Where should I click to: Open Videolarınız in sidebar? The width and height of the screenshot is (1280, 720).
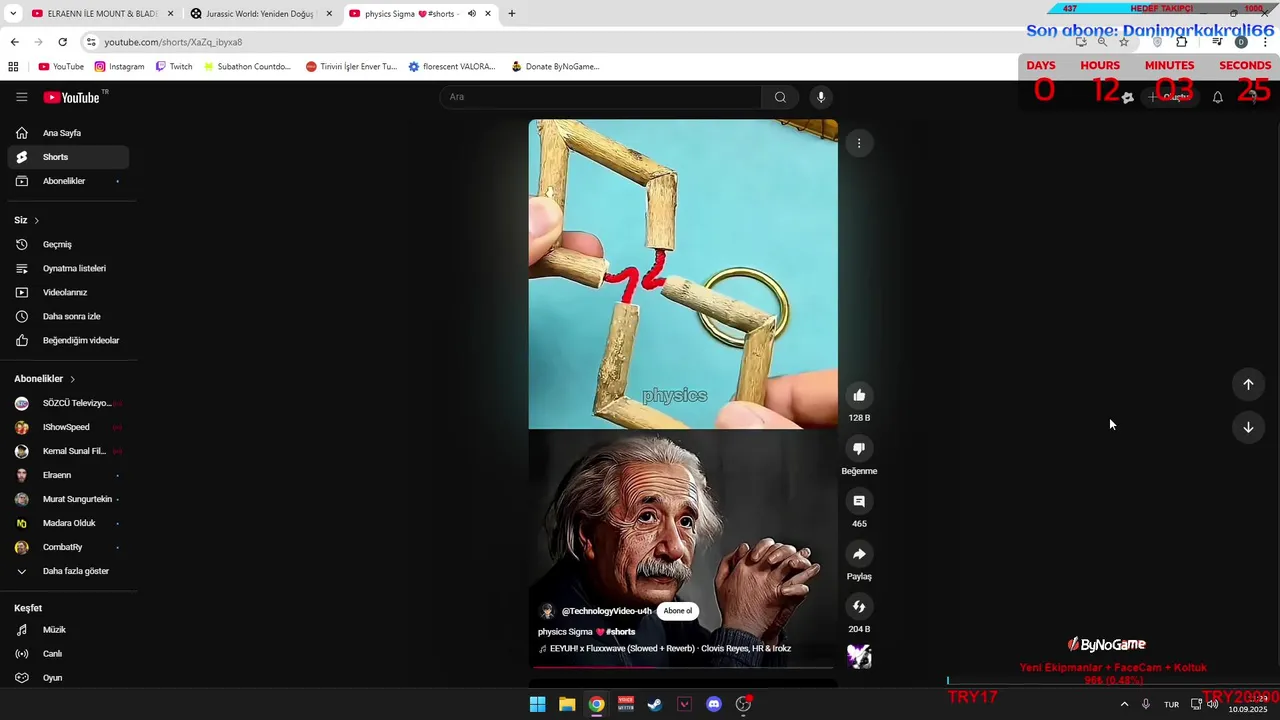tap(68, 292)
